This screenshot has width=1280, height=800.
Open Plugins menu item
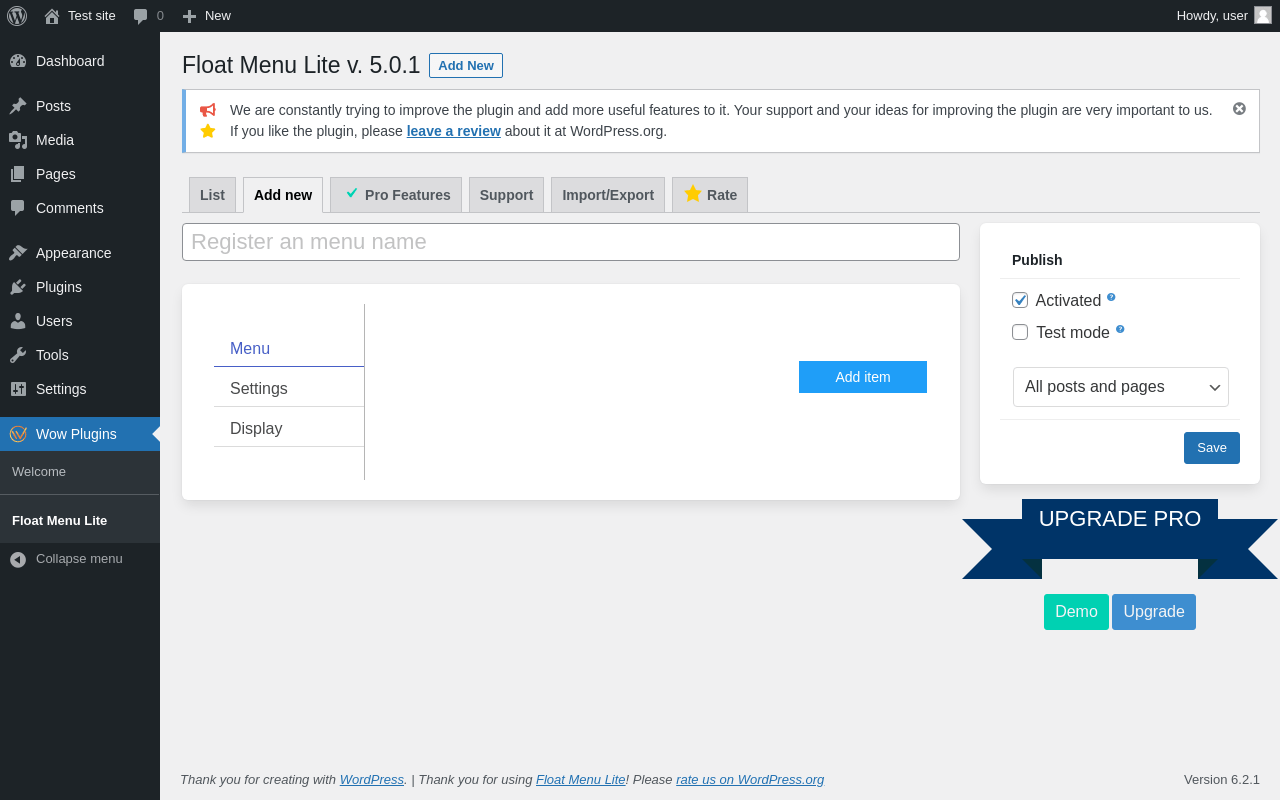(x=80, y=287)
